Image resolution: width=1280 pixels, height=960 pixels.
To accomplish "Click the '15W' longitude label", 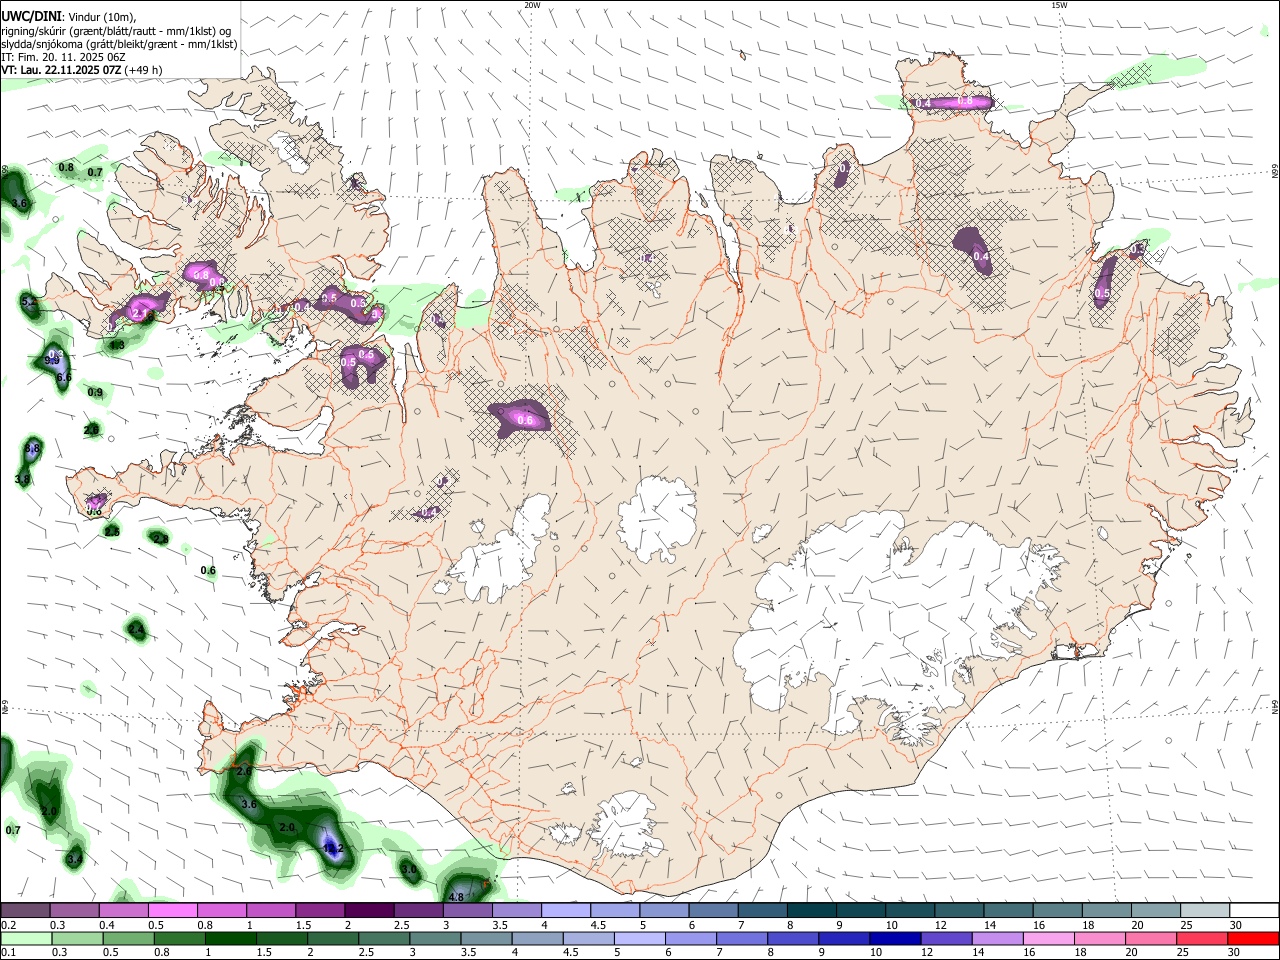I will pos(1059,5).
